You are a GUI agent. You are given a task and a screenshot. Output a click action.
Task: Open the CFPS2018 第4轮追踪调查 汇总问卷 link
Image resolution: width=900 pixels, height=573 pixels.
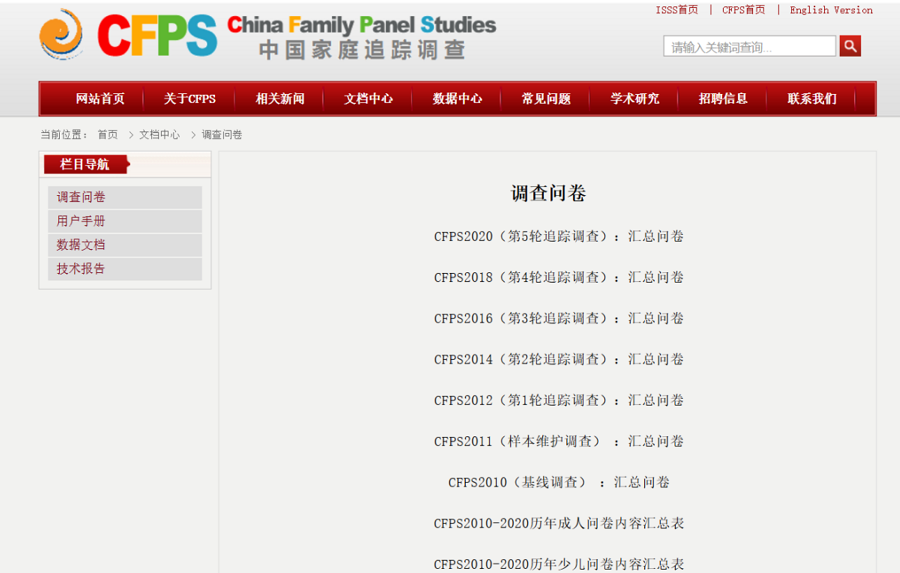[x=559, y=277]
